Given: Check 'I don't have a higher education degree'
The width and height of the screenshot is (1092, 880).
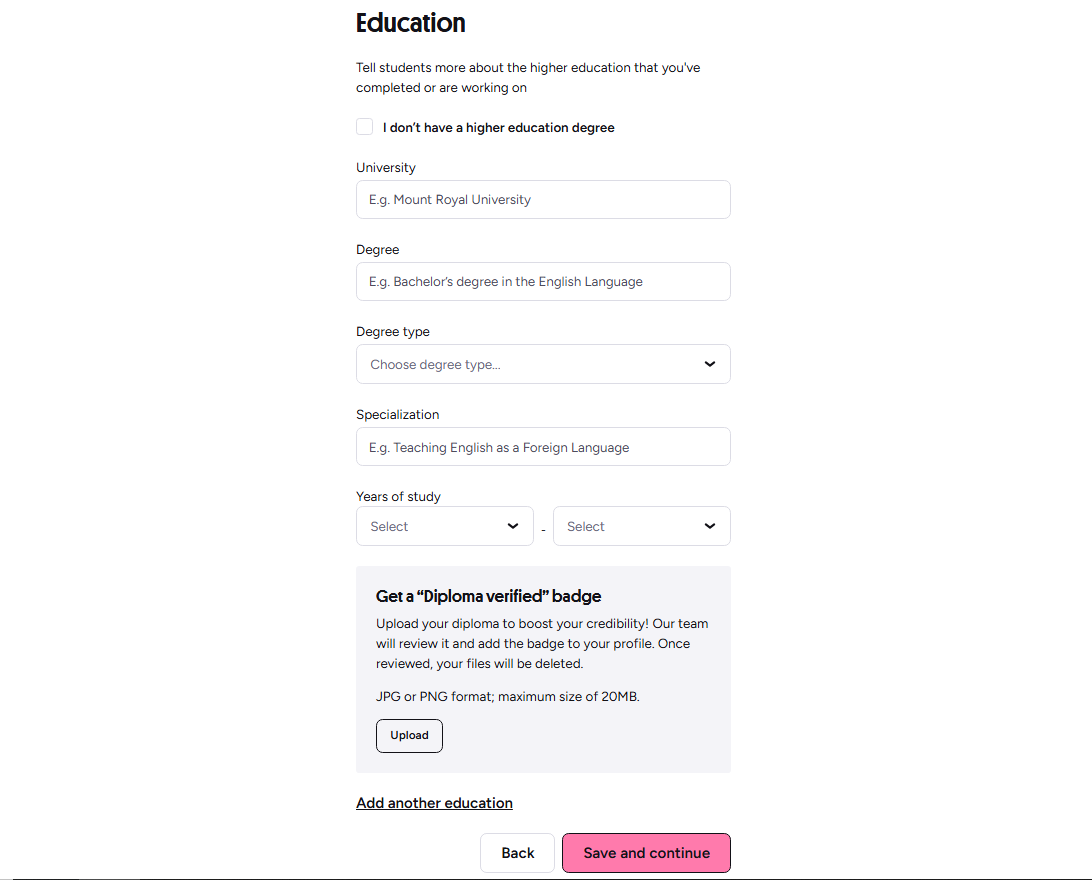Looking at the screenshot, I should 364,127.
